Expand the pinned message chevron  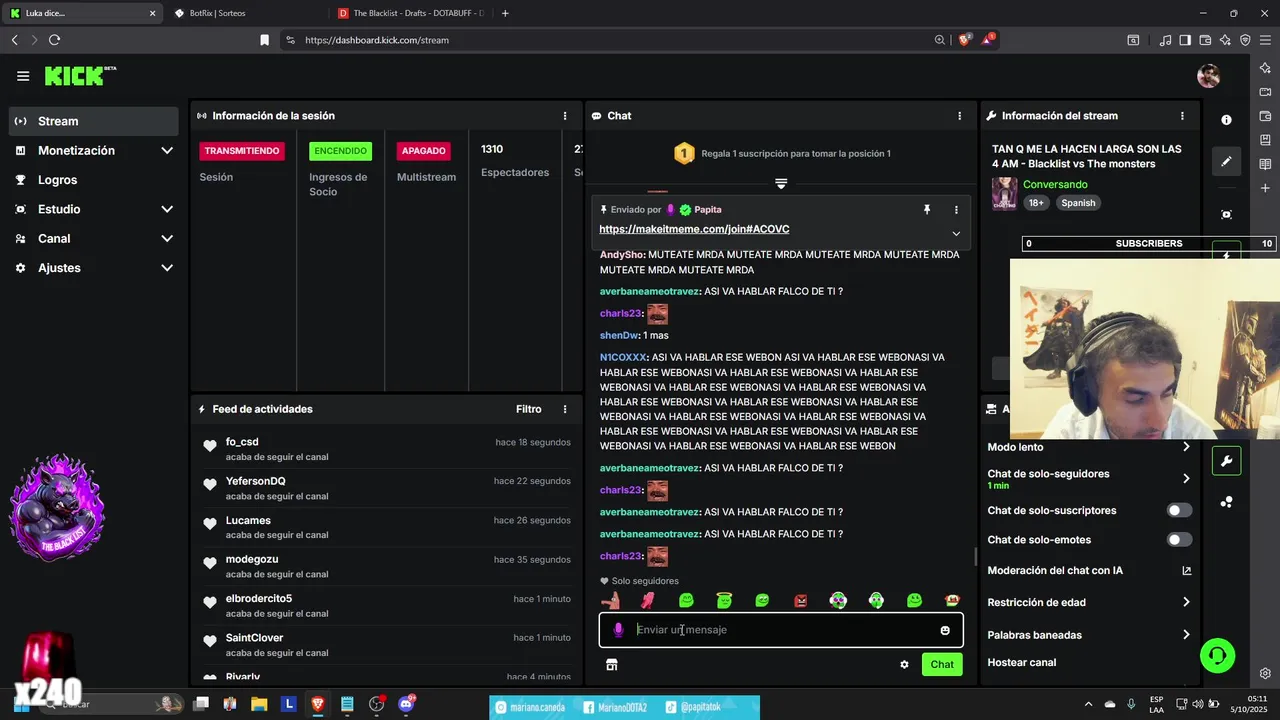point(956,234)
